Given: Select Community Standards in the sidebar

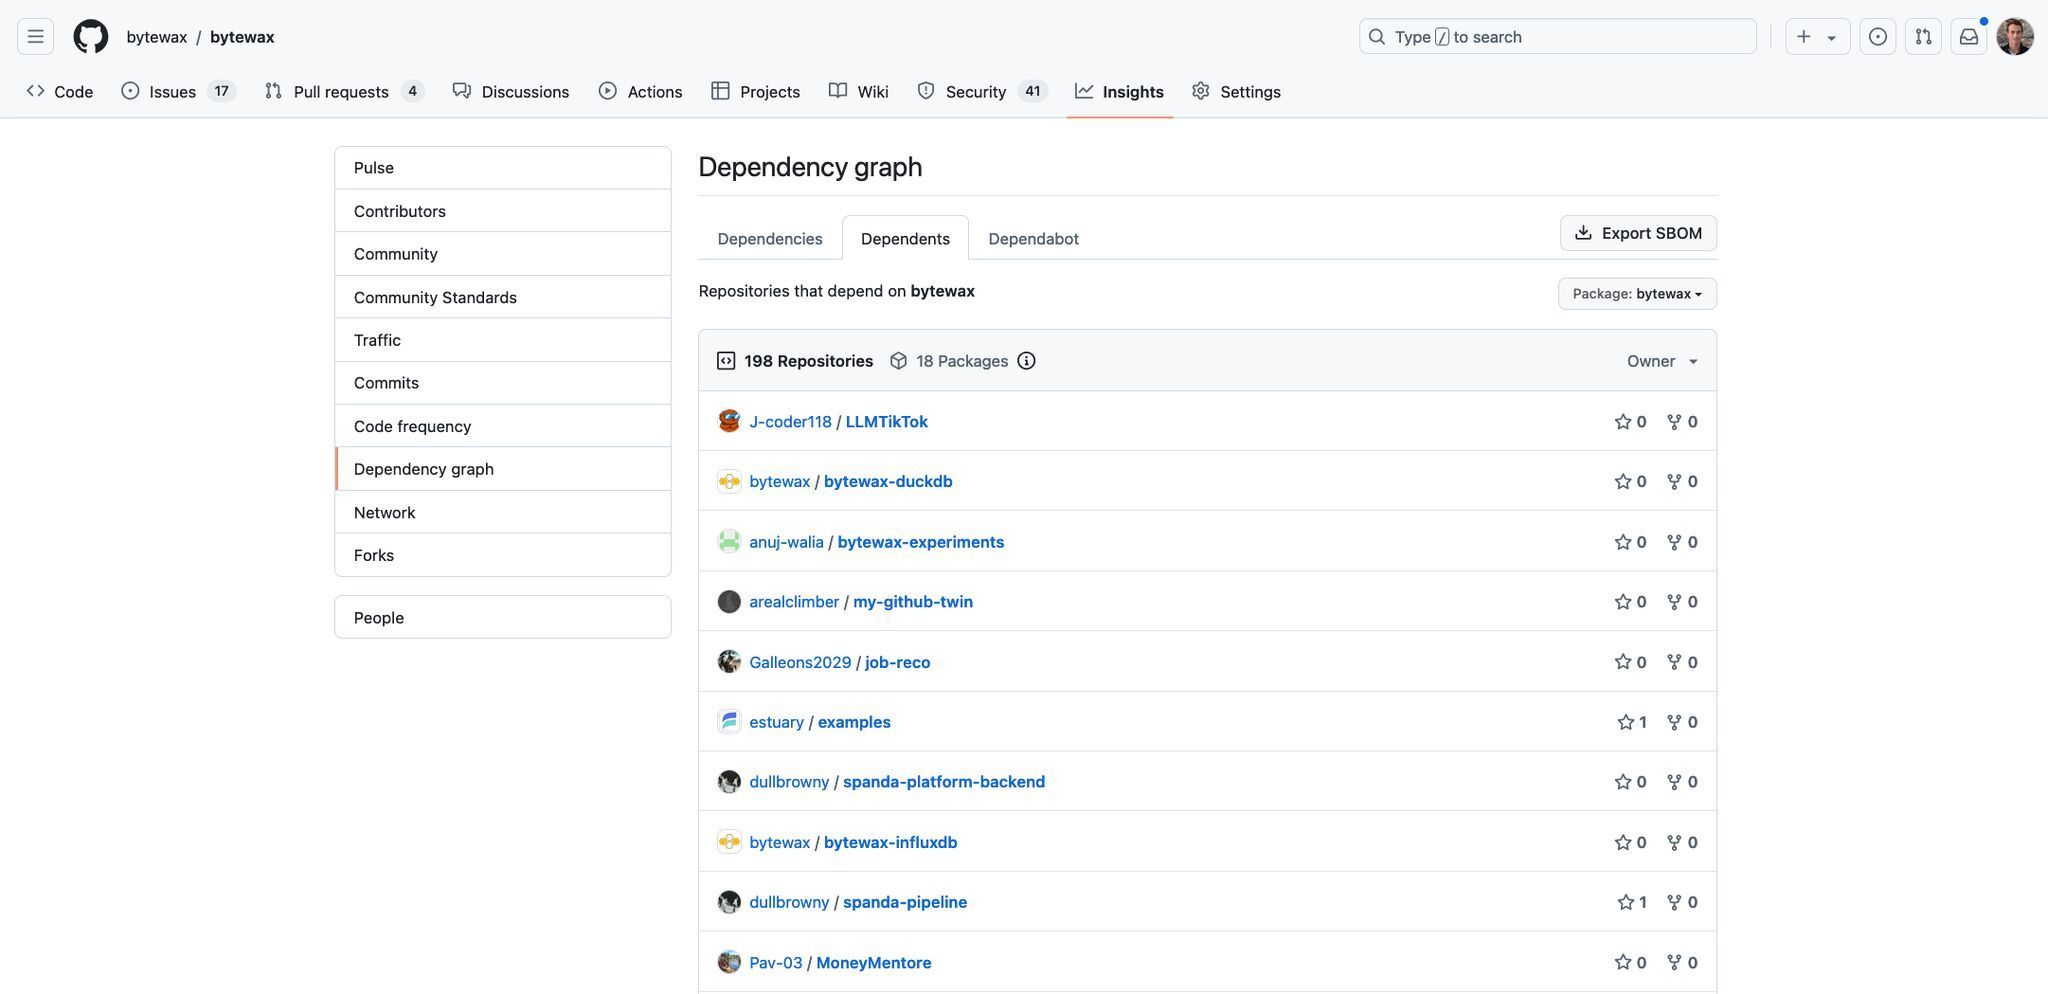Looking at the screenshot, I should (x=503, y=297).
